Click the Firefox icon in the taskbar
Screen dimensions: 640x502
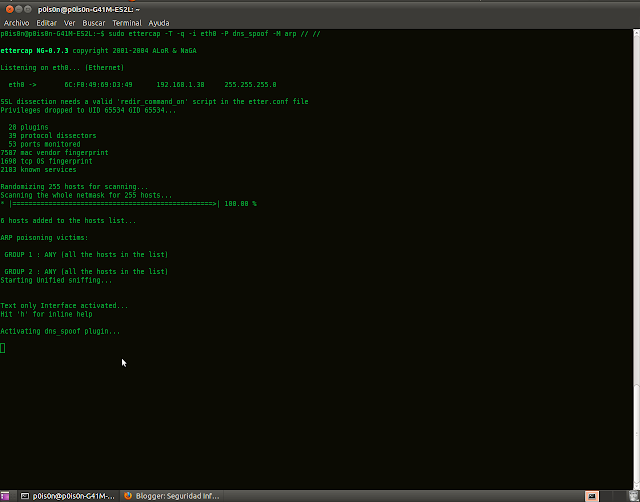tap(128, 496)
